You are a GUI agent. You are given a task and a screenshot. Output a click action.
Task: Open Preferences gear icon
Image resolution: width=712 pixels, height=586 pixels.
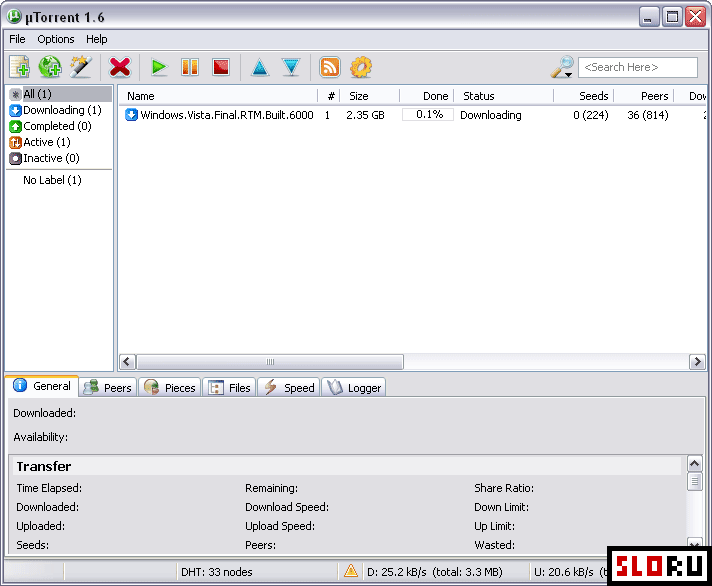(361, 67)
